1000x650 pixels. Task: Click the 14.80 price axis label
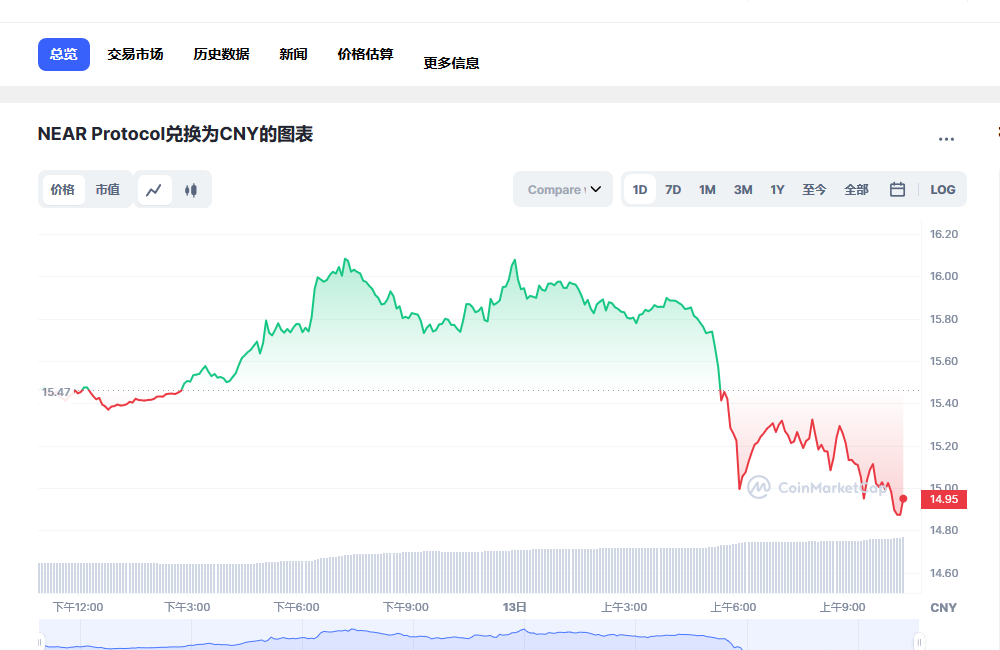tap(944, 530)
